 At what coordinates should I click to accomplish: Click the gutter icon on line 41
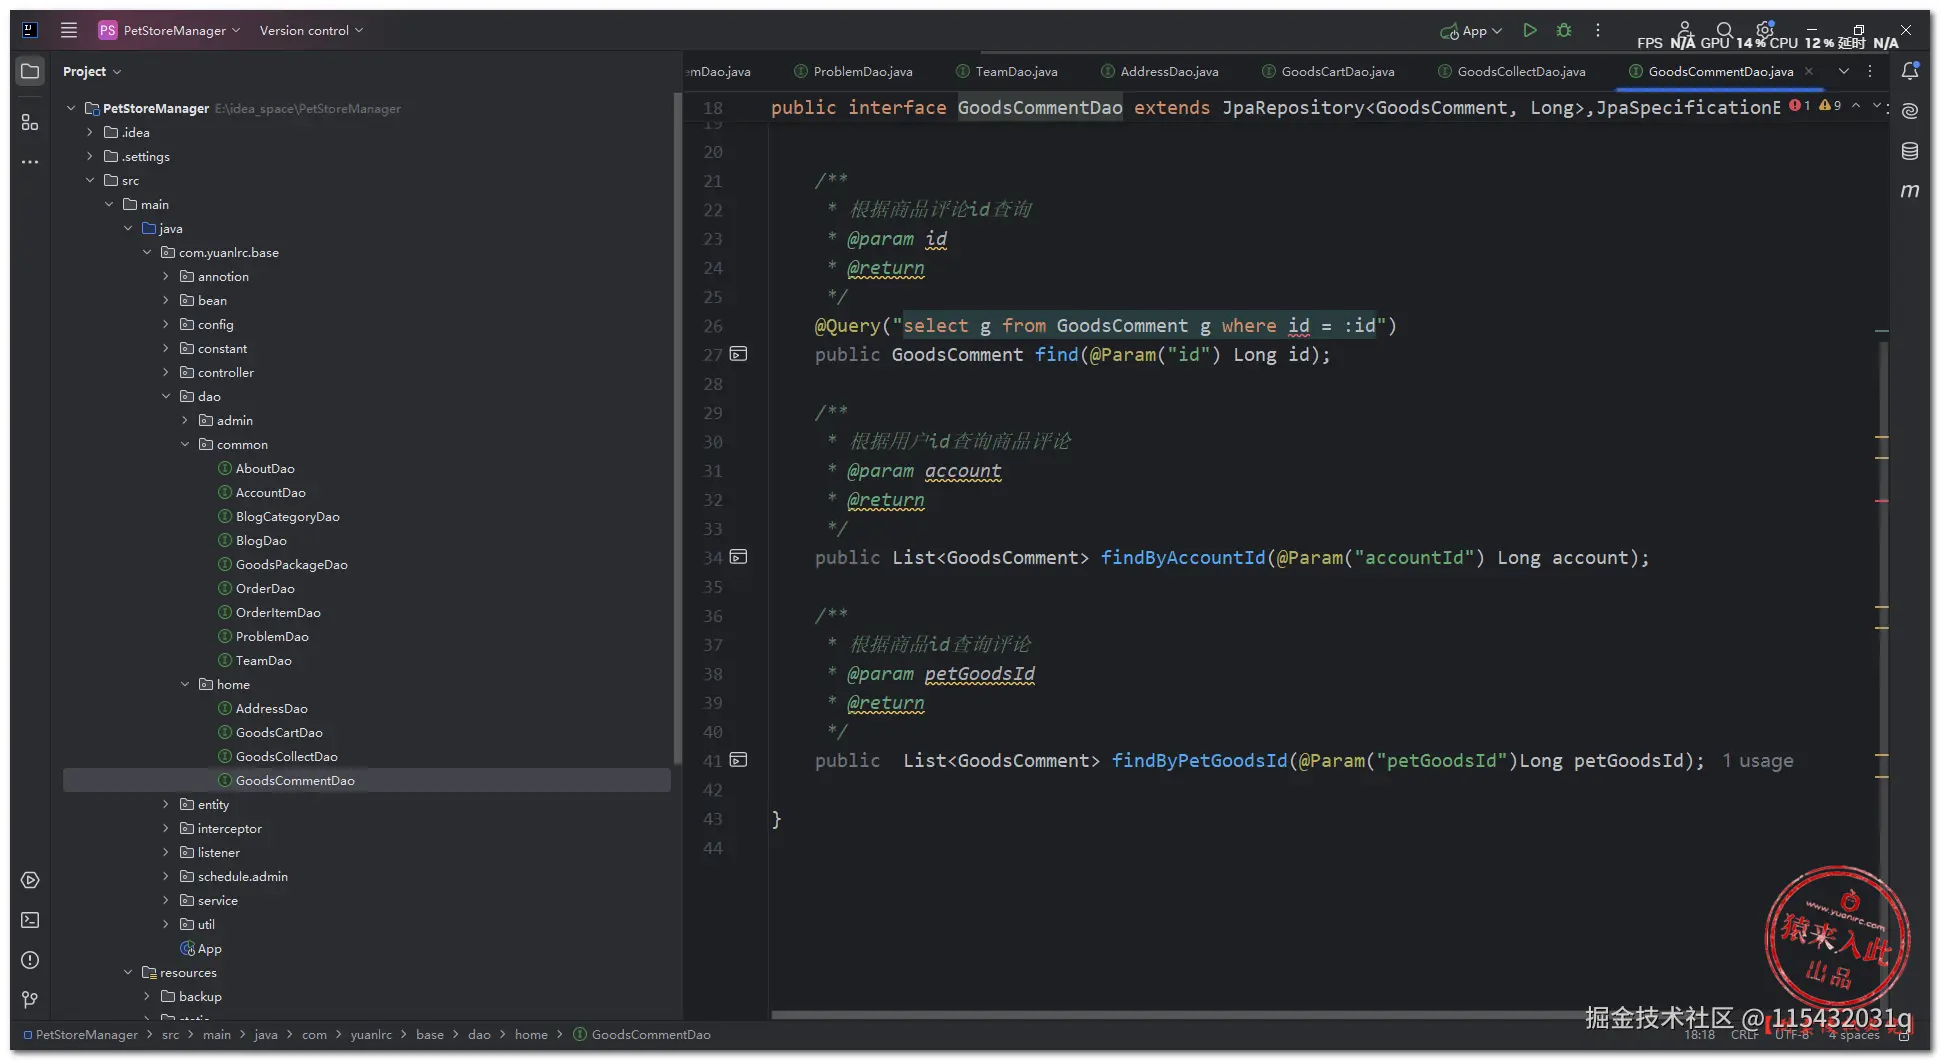738,760
